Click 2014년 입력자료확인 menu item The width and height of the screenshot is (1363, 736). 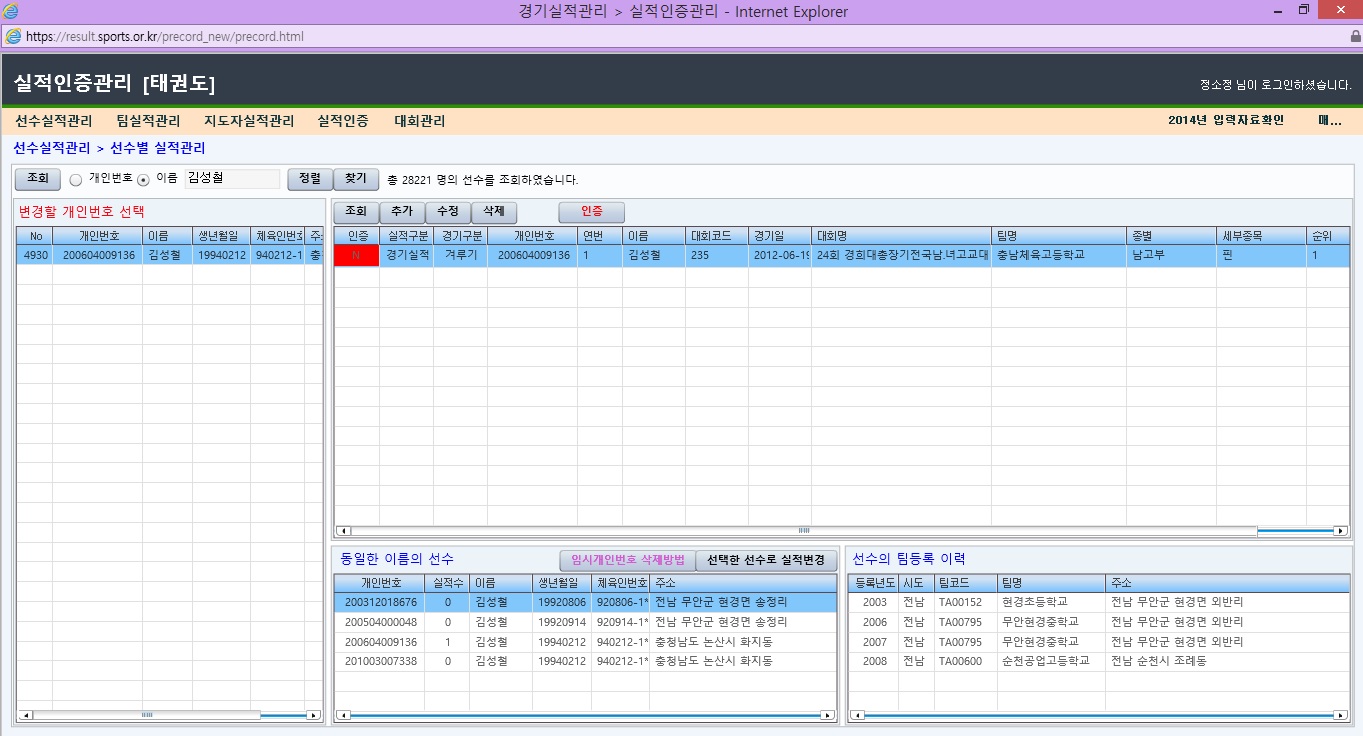pos(1226,120)
